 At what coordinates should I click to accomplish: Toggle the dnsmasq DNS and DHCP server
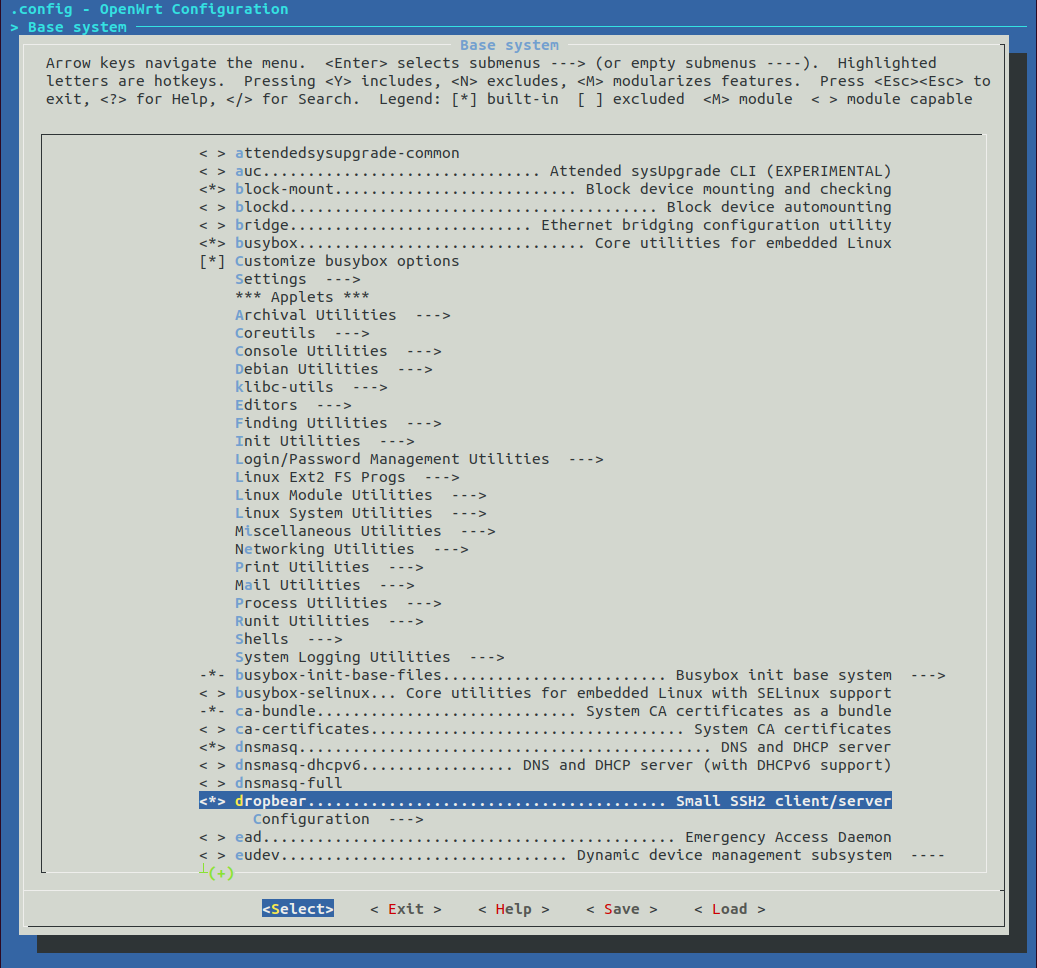point(545,747)
